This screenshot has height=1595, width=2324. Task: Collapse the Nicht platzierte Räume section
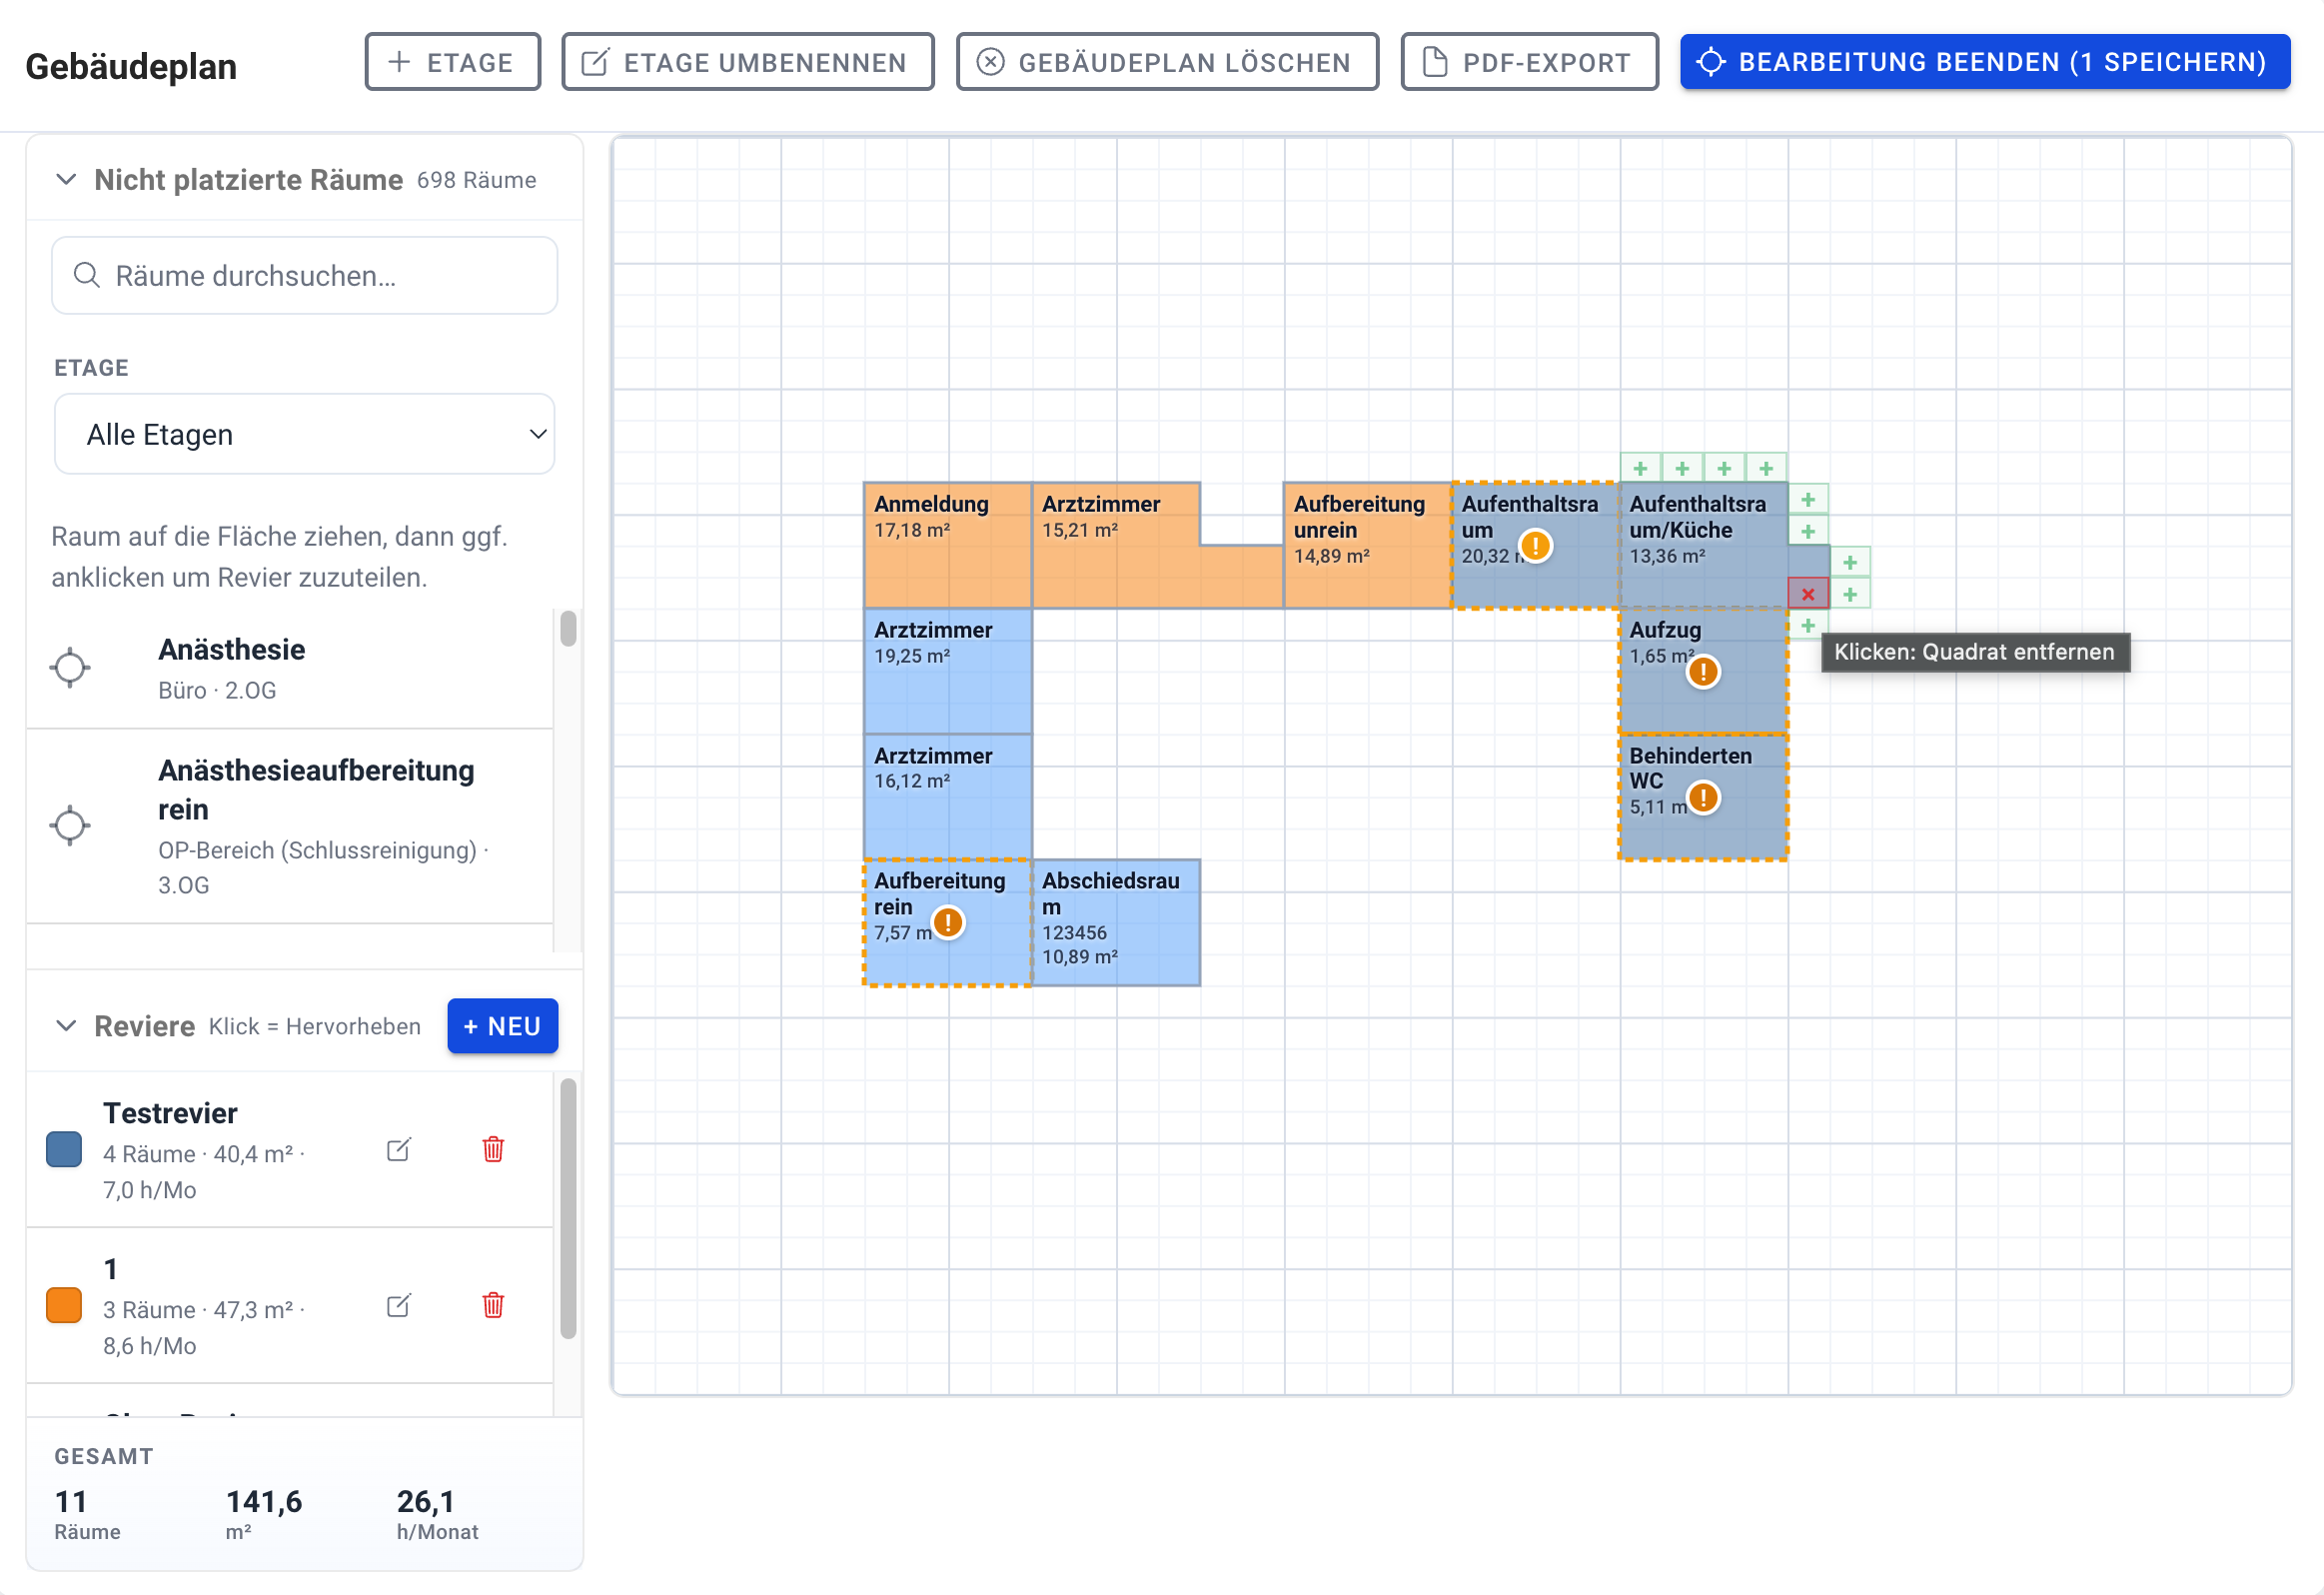click(x=66, y=180)
